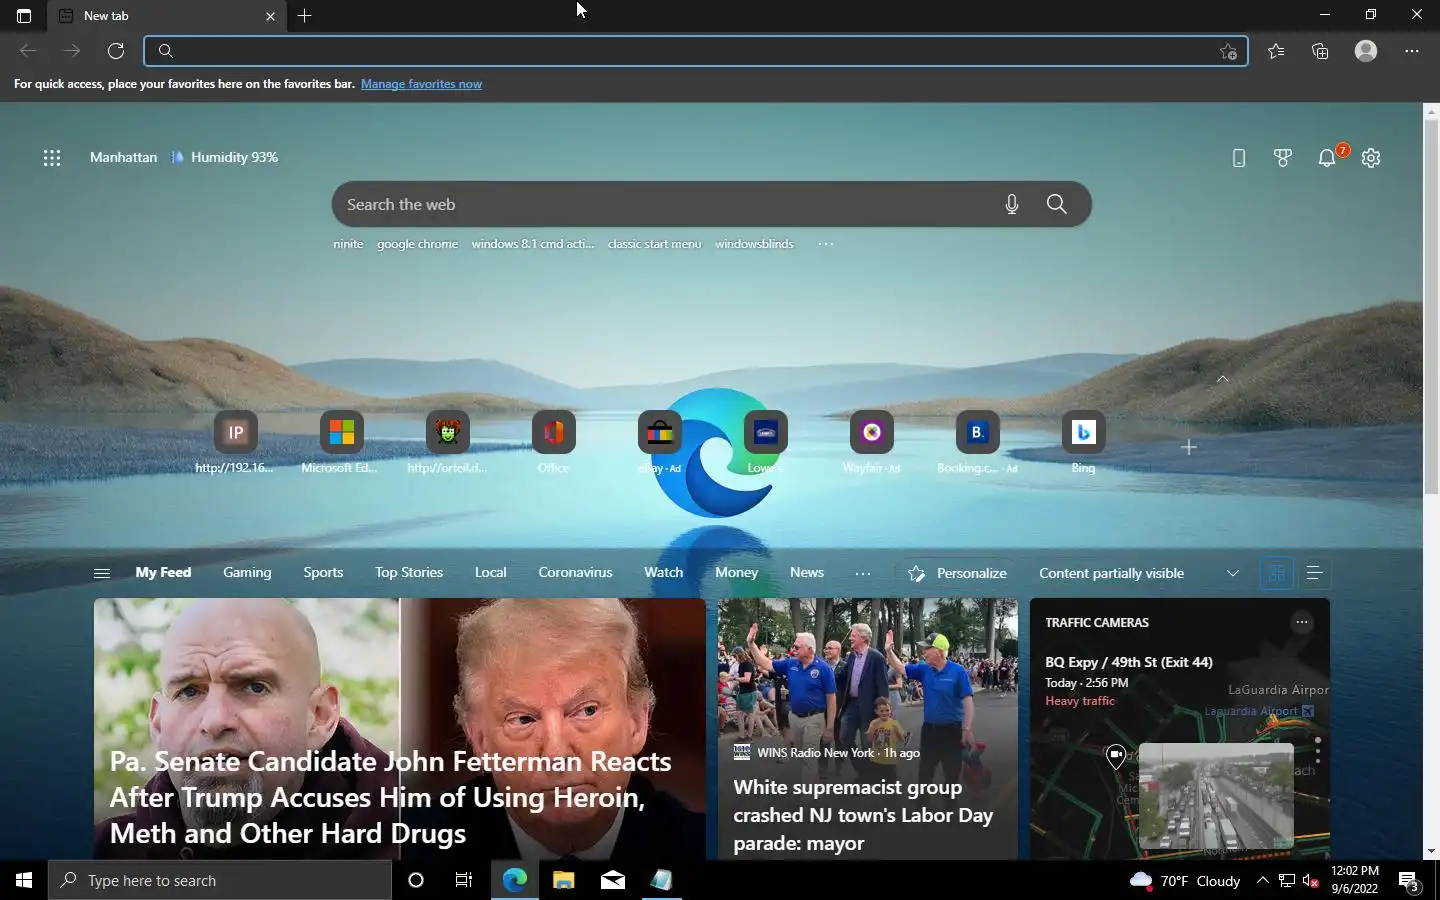Switch feed to list view

[x=1314, y=573]
